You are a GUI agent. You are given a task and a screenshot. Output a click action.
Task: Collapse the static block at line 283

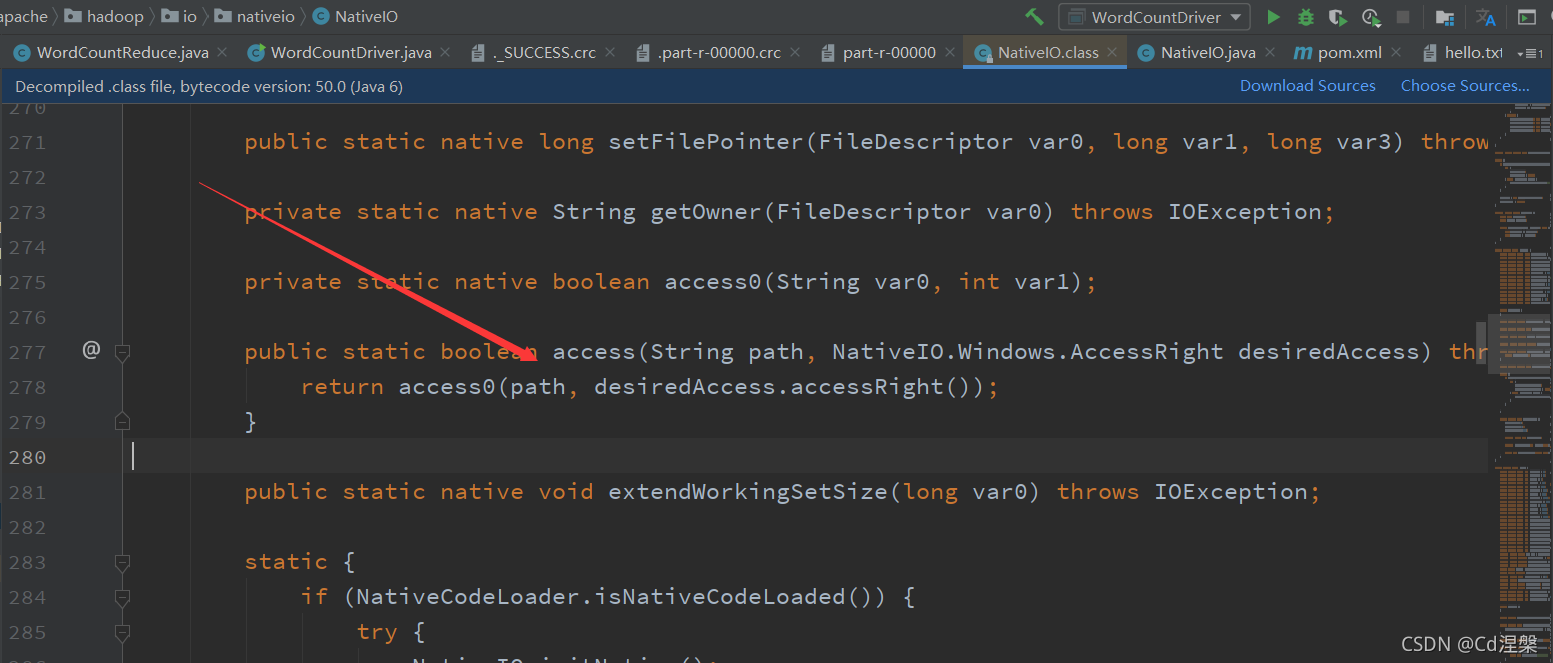(x=122, y=562)
